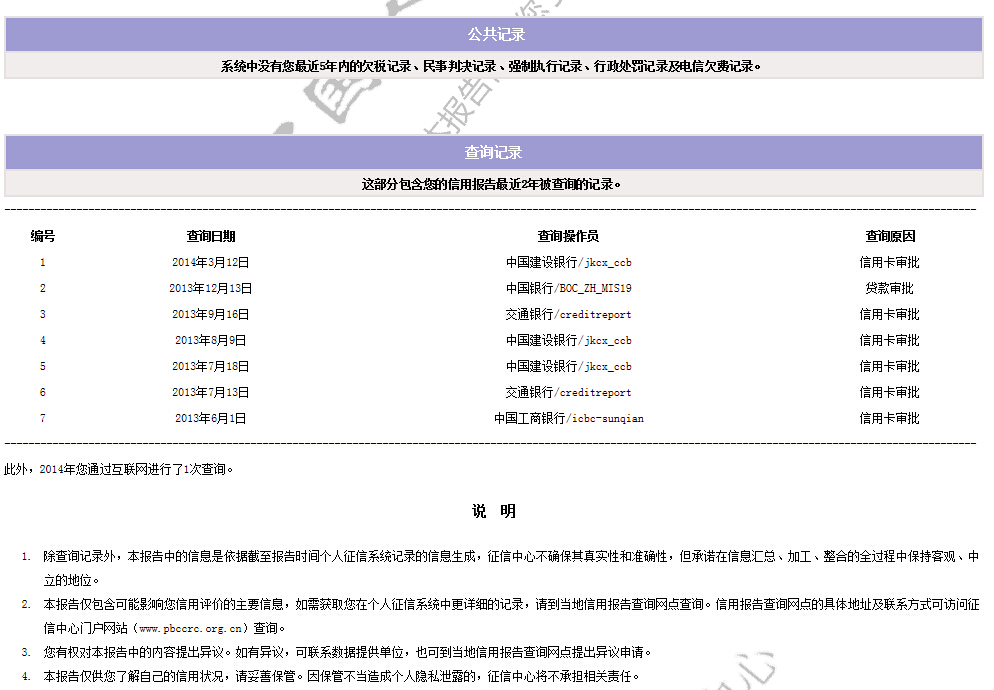Image resolution: width=994 pixels, height=690 pixels.
Task: Click row number 2 in 编号 column
Action: click(x=42, y=288)
